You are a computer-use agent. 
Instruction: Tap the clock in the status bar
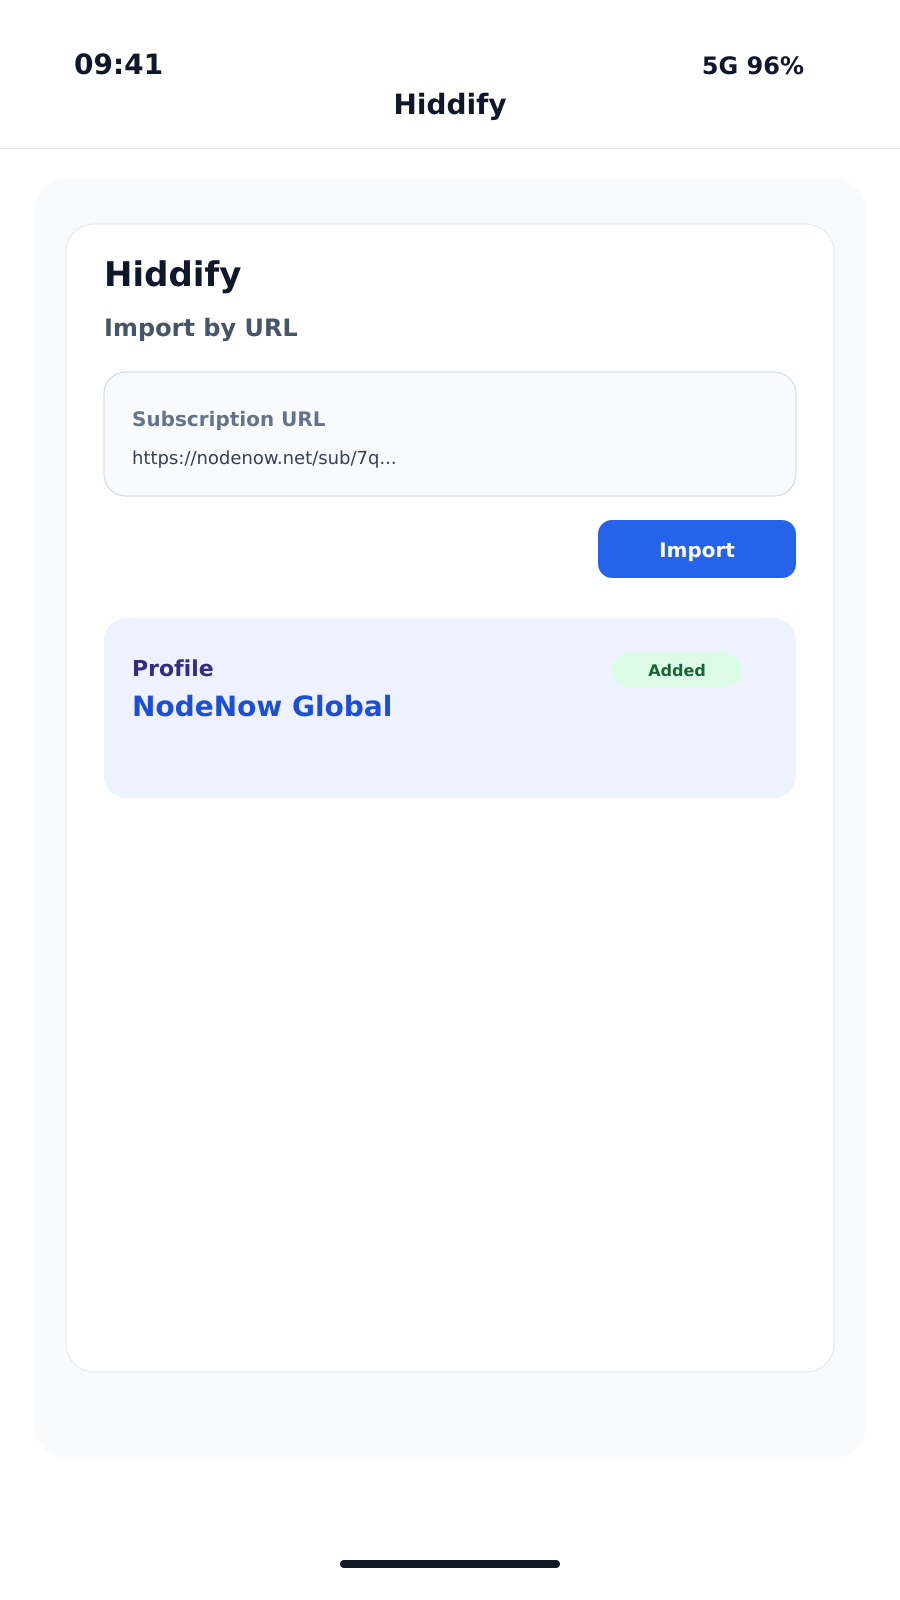[118, 65]
